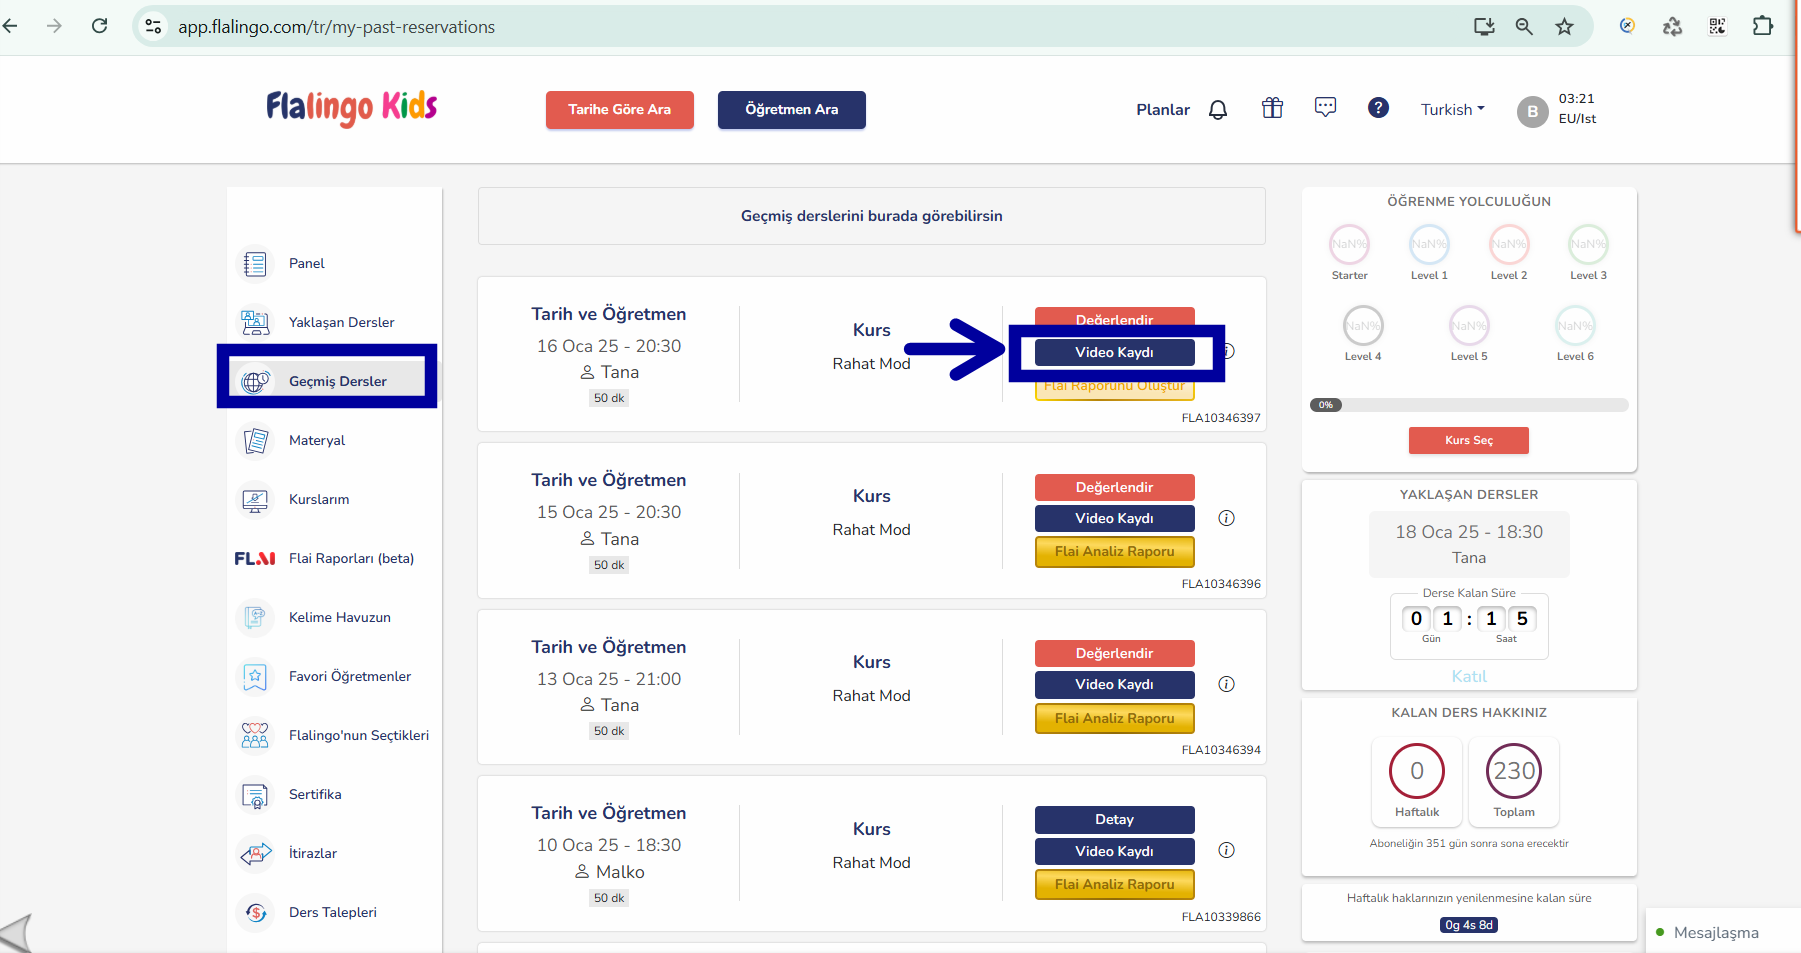Click the browser address bar URL

[336, 27]
